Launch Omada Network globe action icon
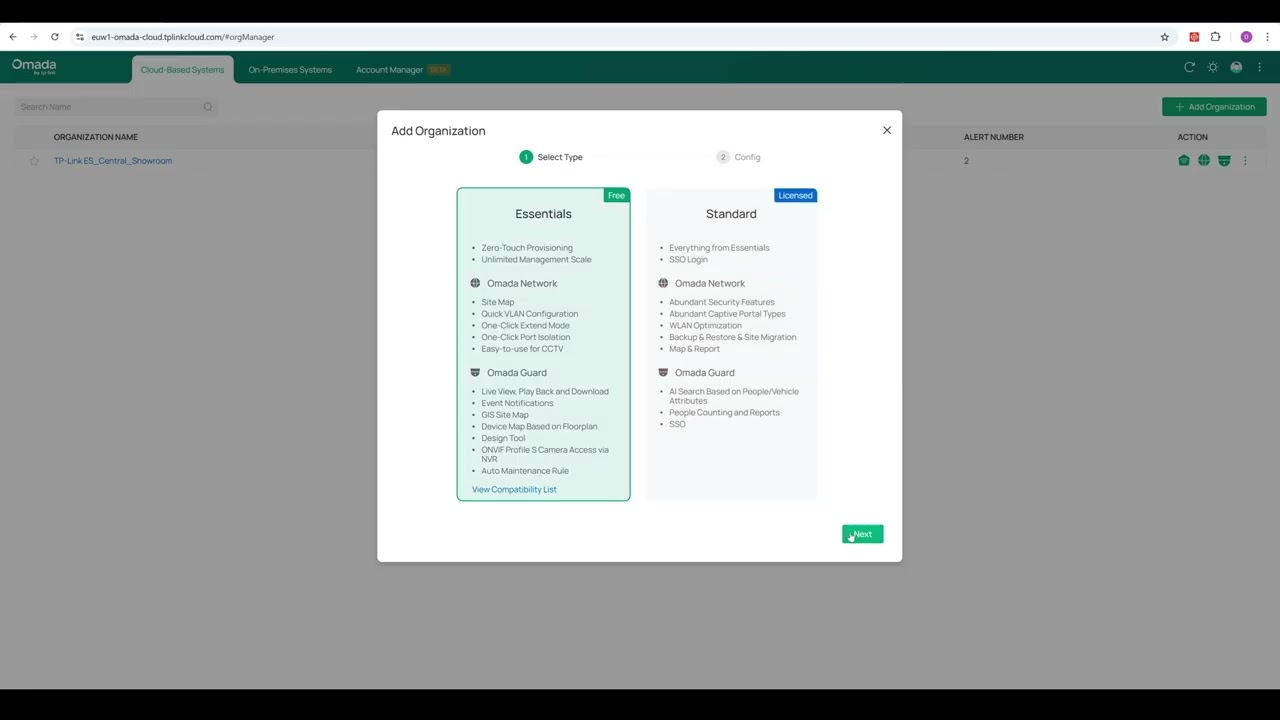Image resolution: width=1280 pixels, height=720 pixels. 1204,161
